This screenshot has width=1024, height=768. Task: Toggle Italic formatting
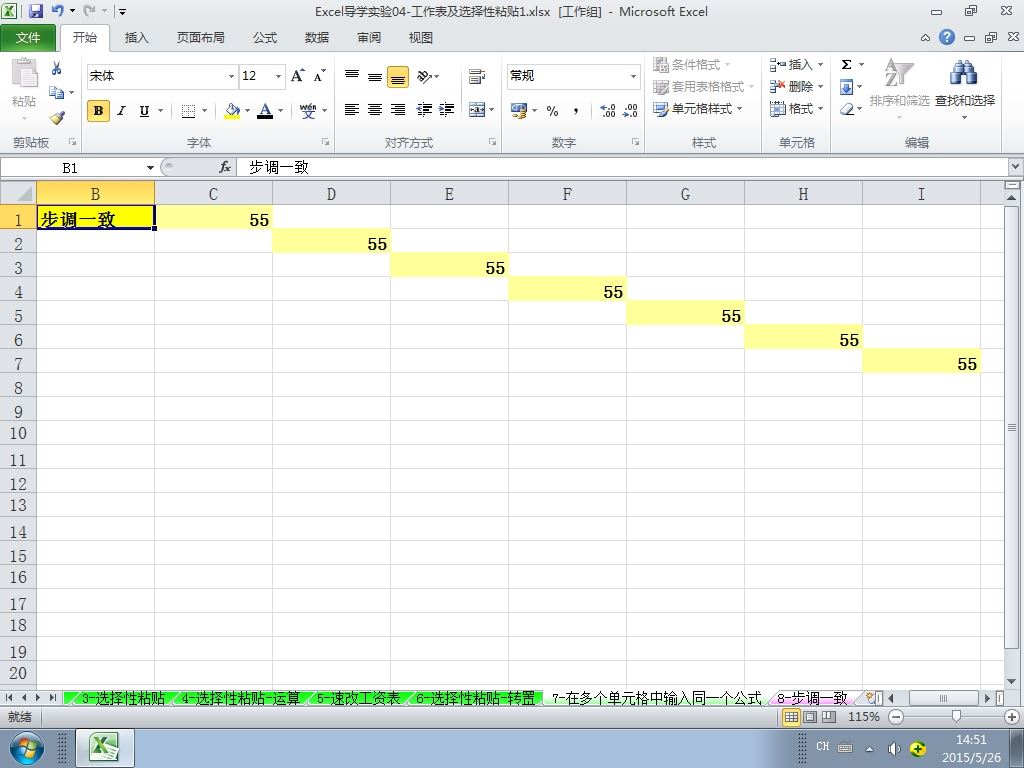click(x=121, y=110)
